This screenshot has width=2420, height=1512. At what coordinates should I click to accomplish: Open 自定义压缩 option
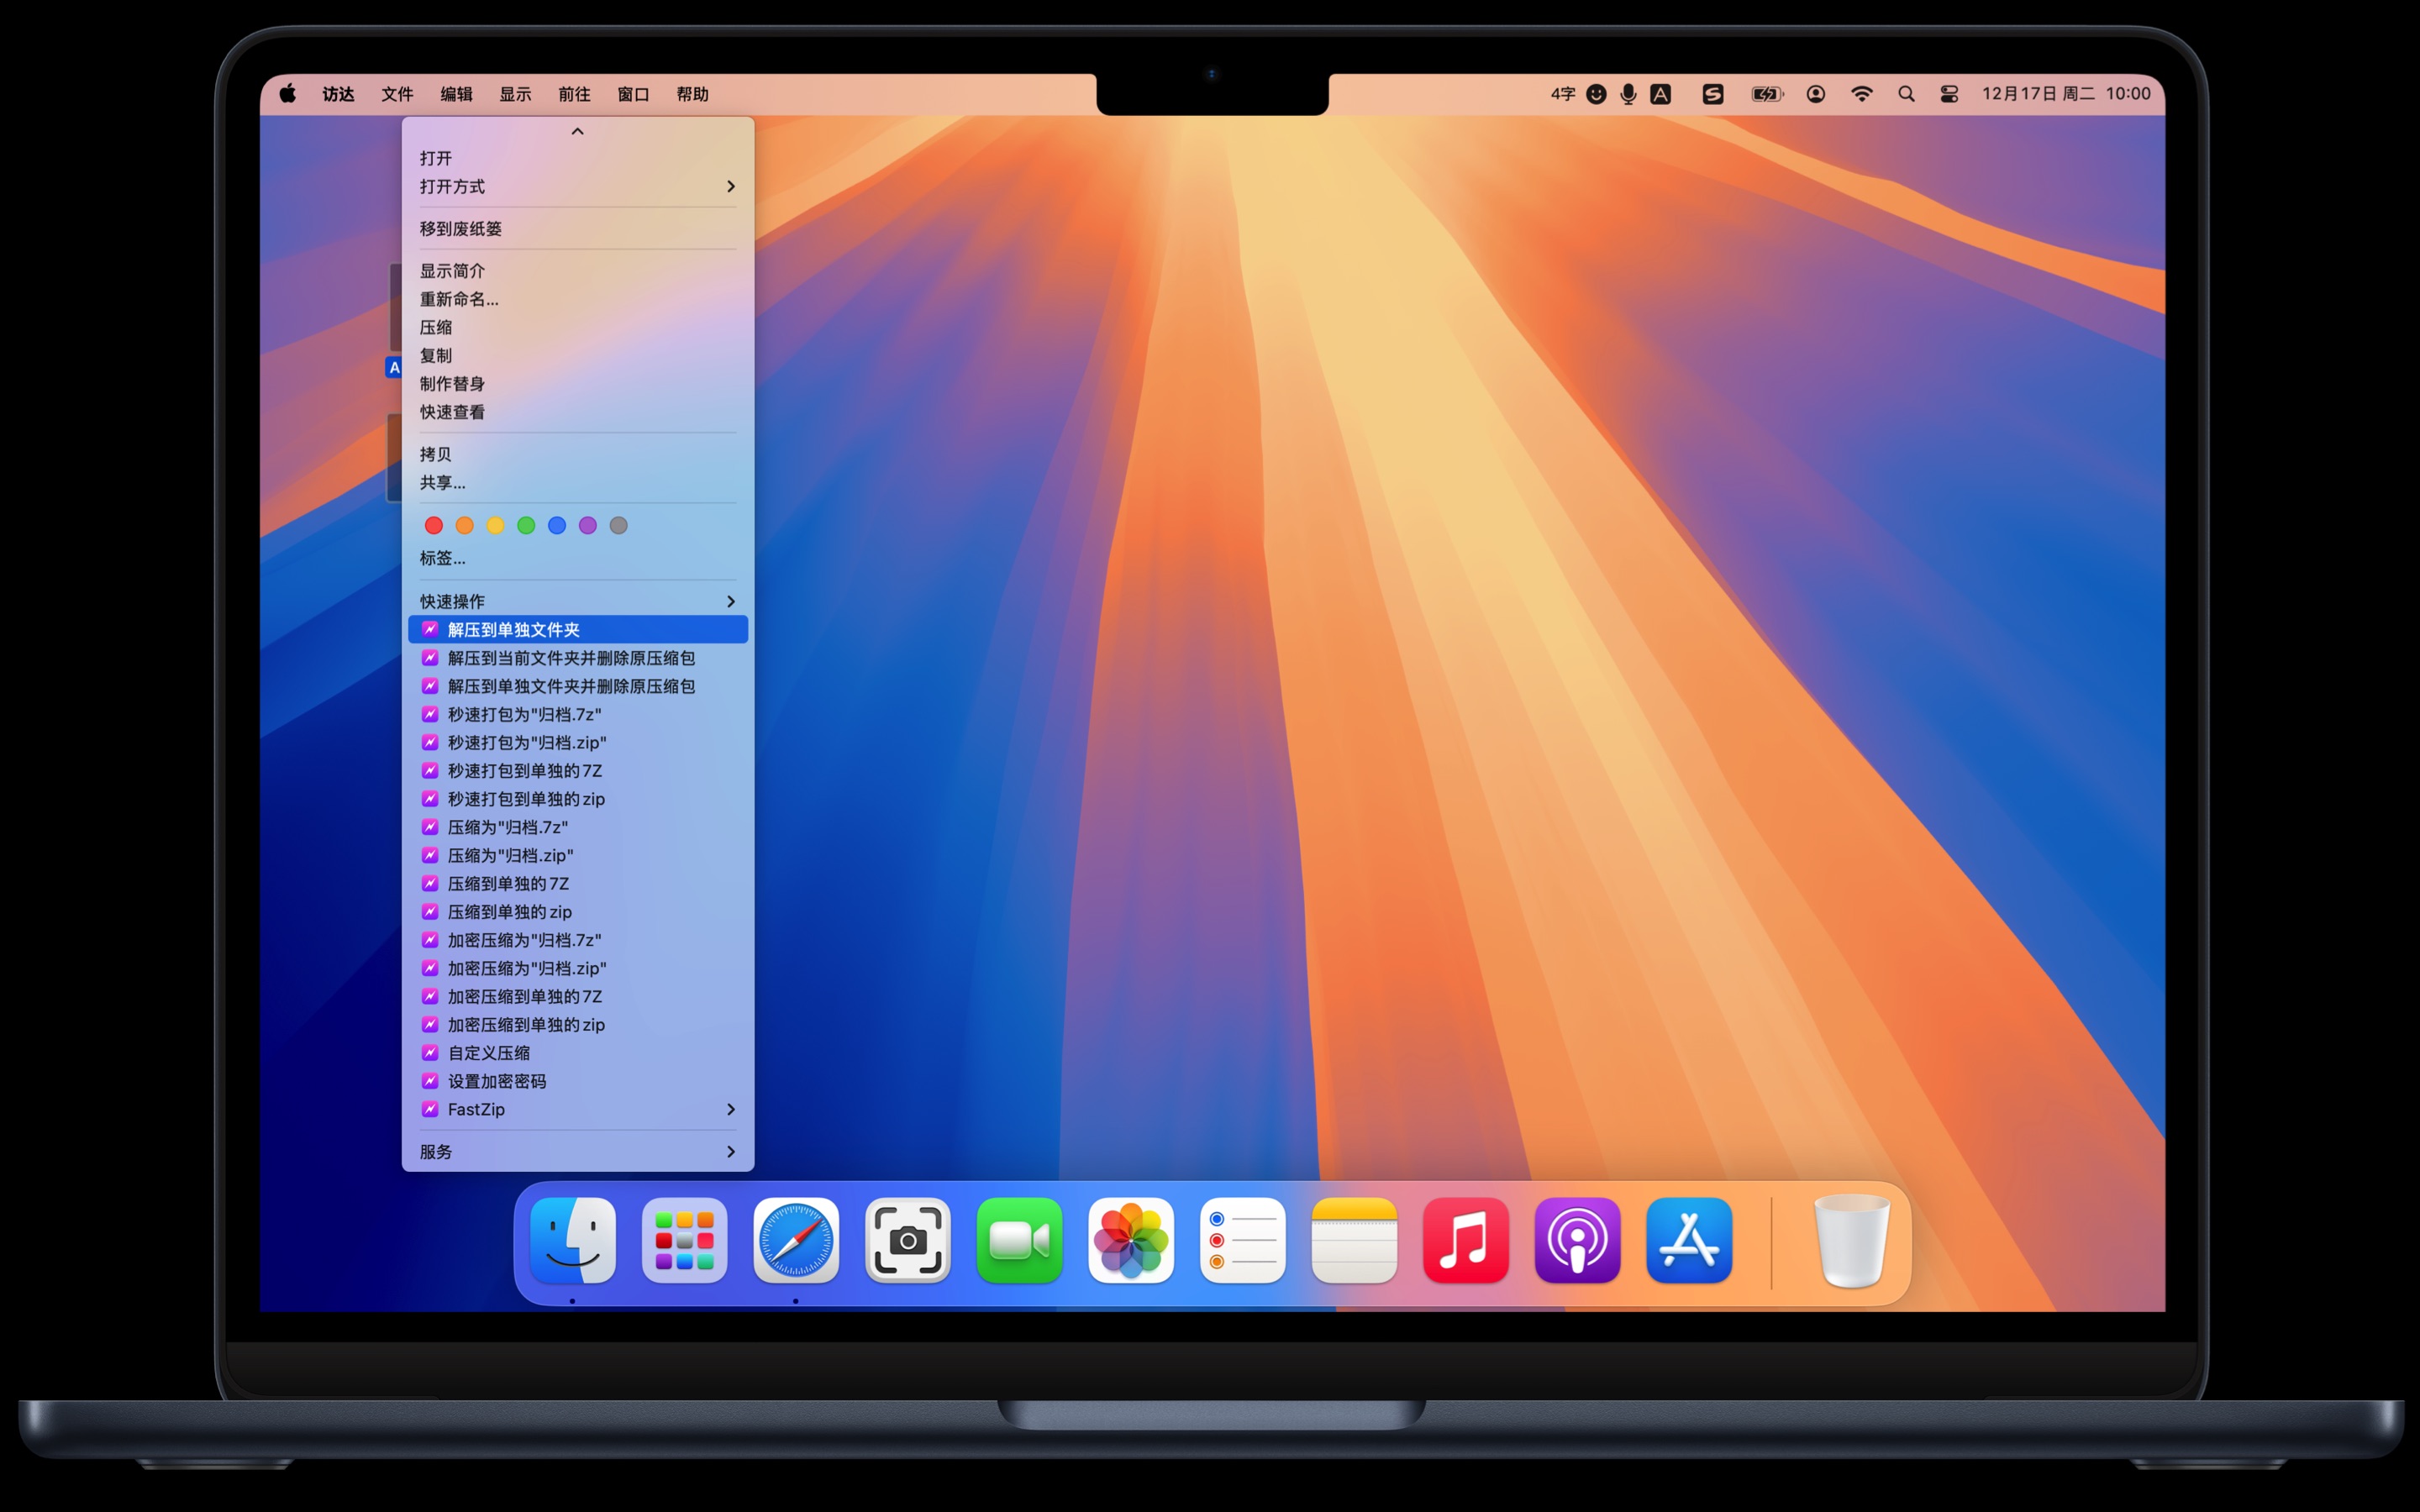click(x=578, y=1053)
